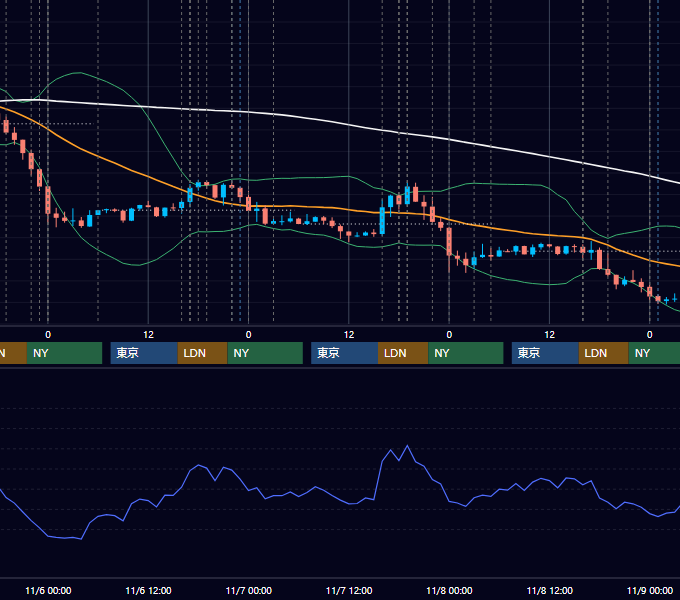
Task: Click the 11/6 12:00 date label
Action: (148, 590)
